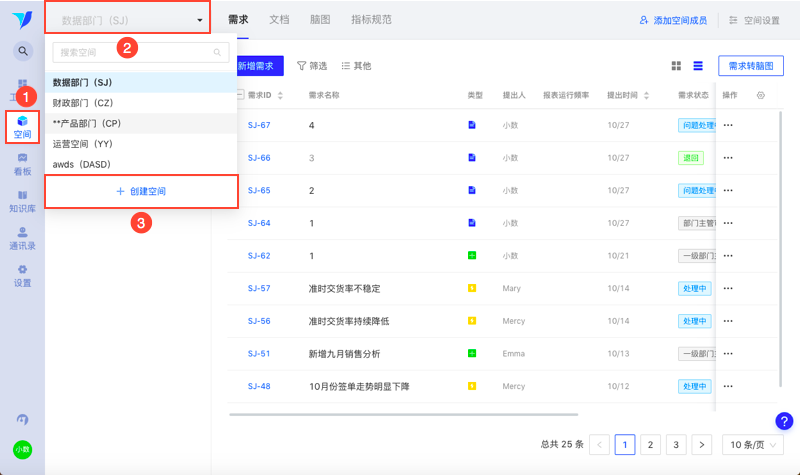Sort by 需求ID column arrows

tap(280, 95)
